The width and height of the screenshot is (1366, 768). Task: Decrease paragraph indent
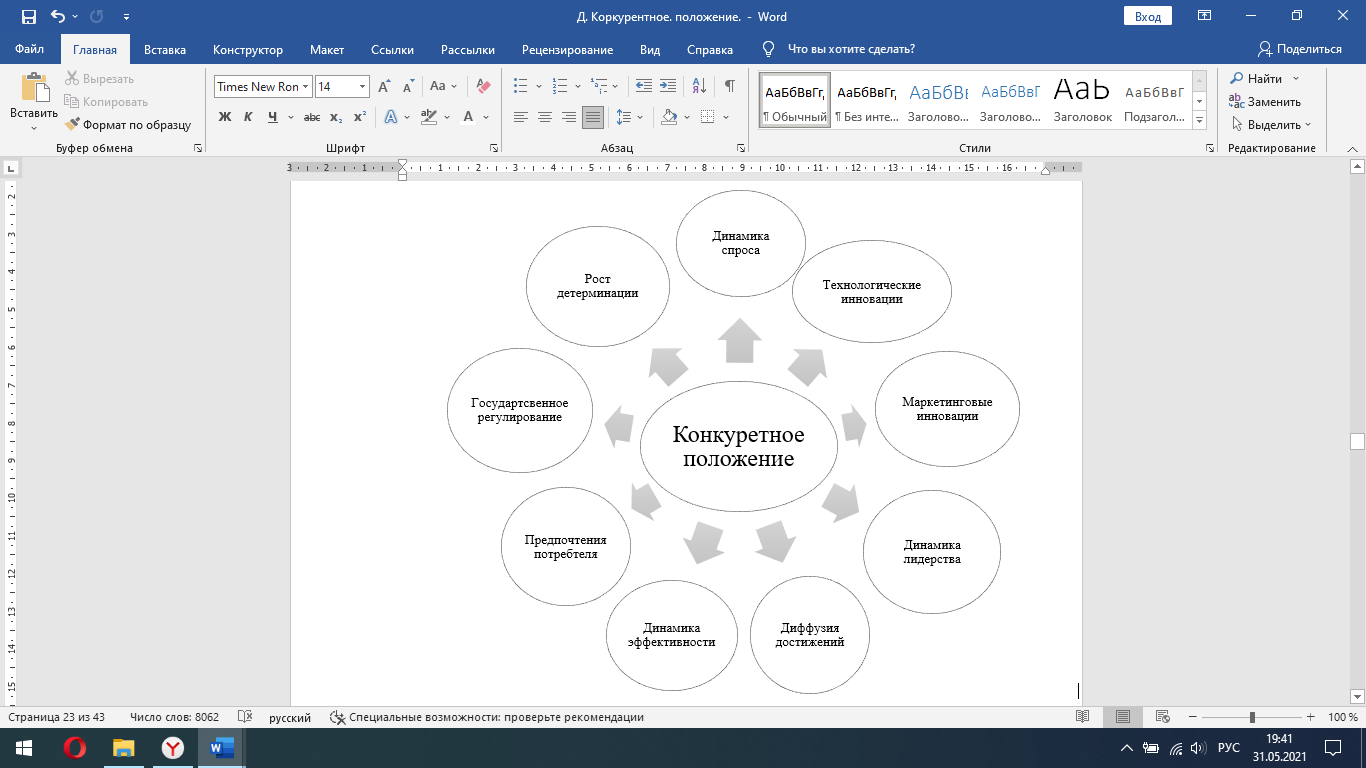[x=644, y=87]
